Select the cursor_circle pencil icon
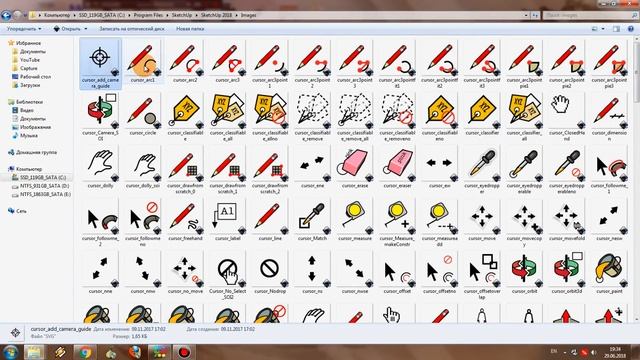The height and width of the screenshot is (360, 640). [x=143, y=111]
